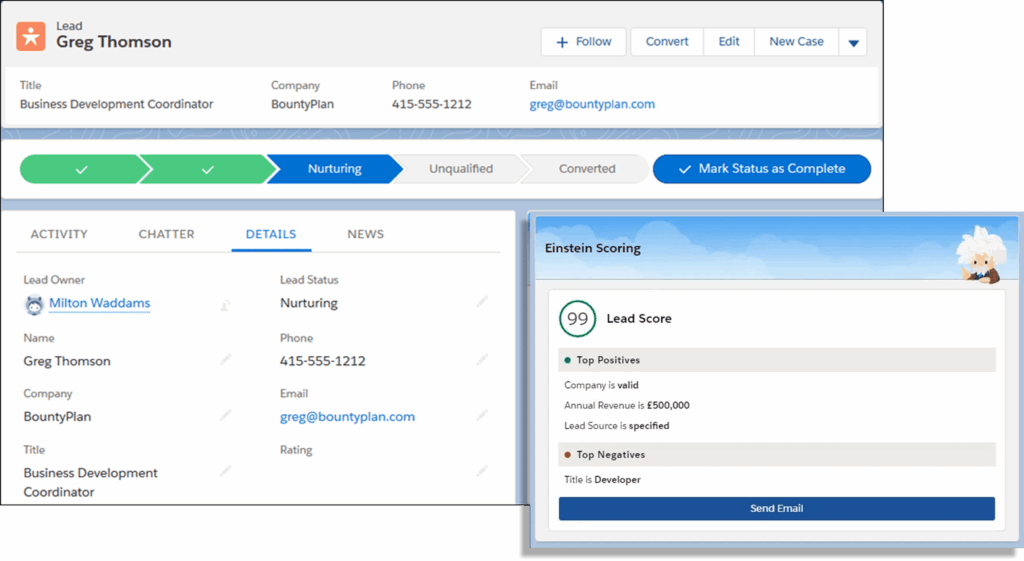Click the plus icon on Follow
This screenshot has height=561, width=1024.
click(562, 42)
